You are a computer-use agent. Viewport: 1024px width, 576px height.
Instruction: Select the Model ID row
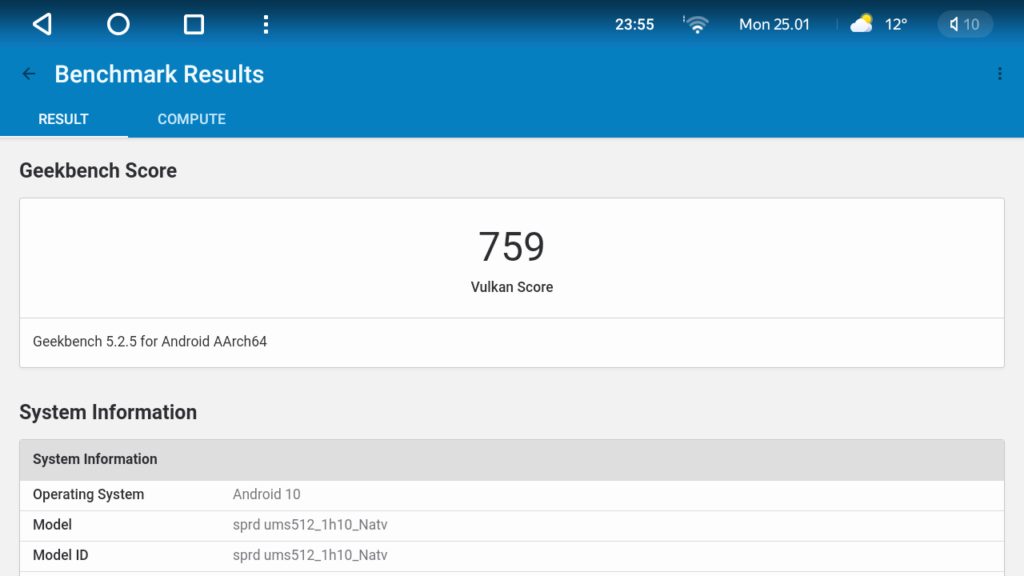[511, 555]
